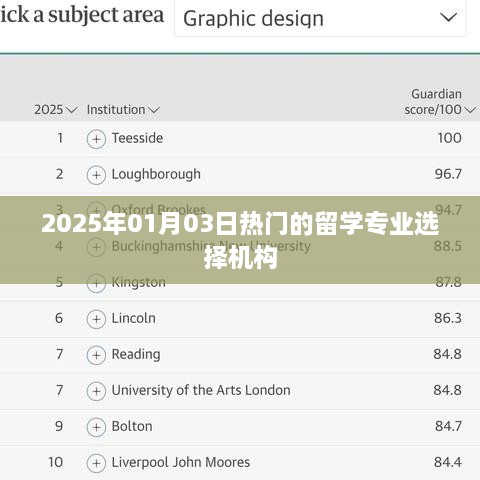Sort by the 2025 rank column
The width and height of the screenshot is (480, 480).
point(56,110)
